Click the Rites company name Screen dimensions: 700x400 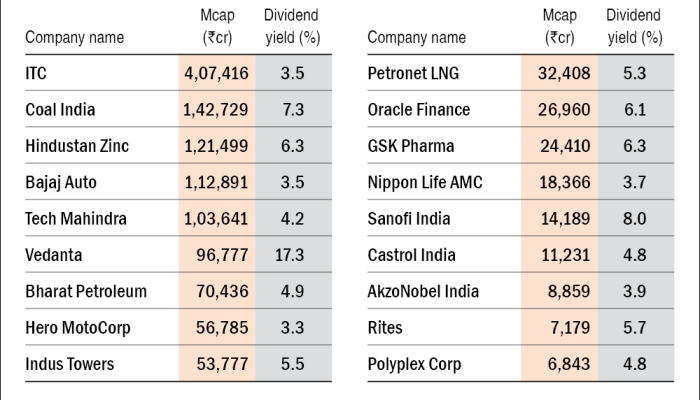[386, 327]
